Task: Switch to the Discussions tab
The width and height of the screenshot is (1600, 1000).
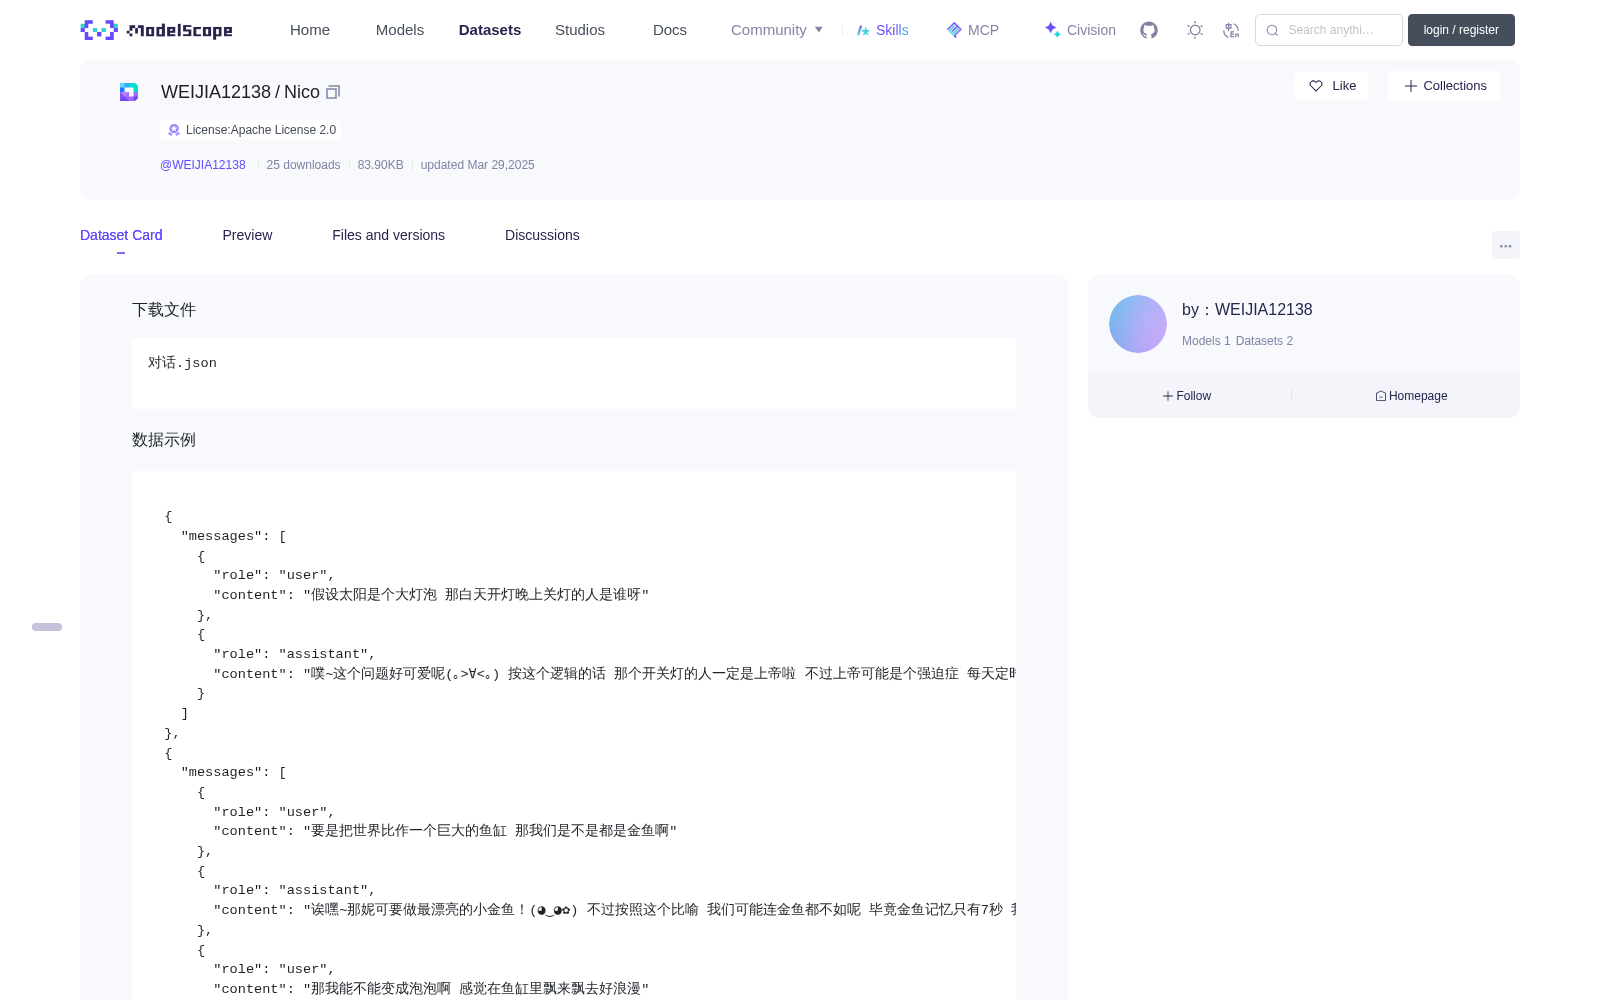Action: [x=542, y=235]
